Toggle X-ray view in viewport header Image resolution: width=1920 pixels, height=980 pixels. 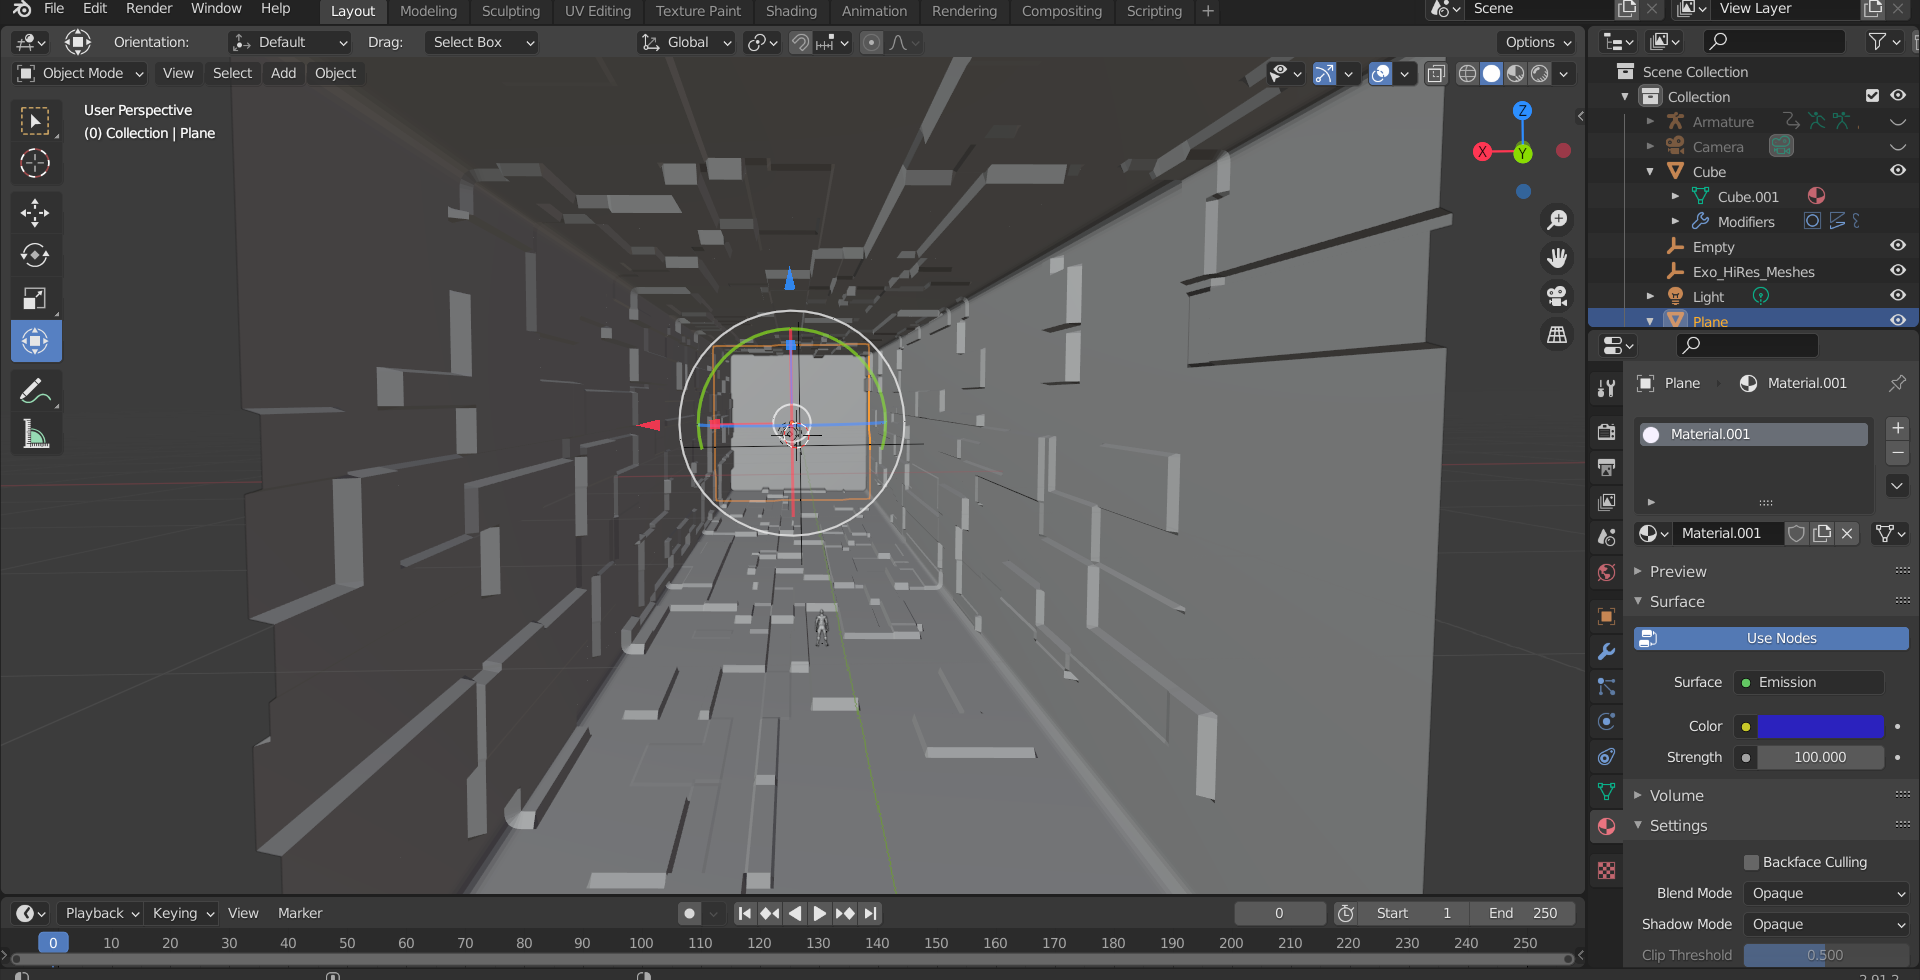pos(1435,73)
